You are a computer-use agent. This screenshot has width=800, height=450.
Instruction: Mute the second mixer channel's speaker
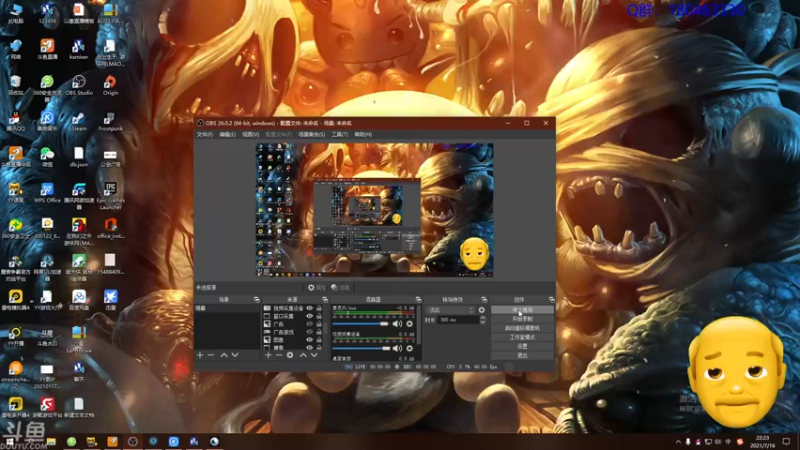click(x=397, y=348)
